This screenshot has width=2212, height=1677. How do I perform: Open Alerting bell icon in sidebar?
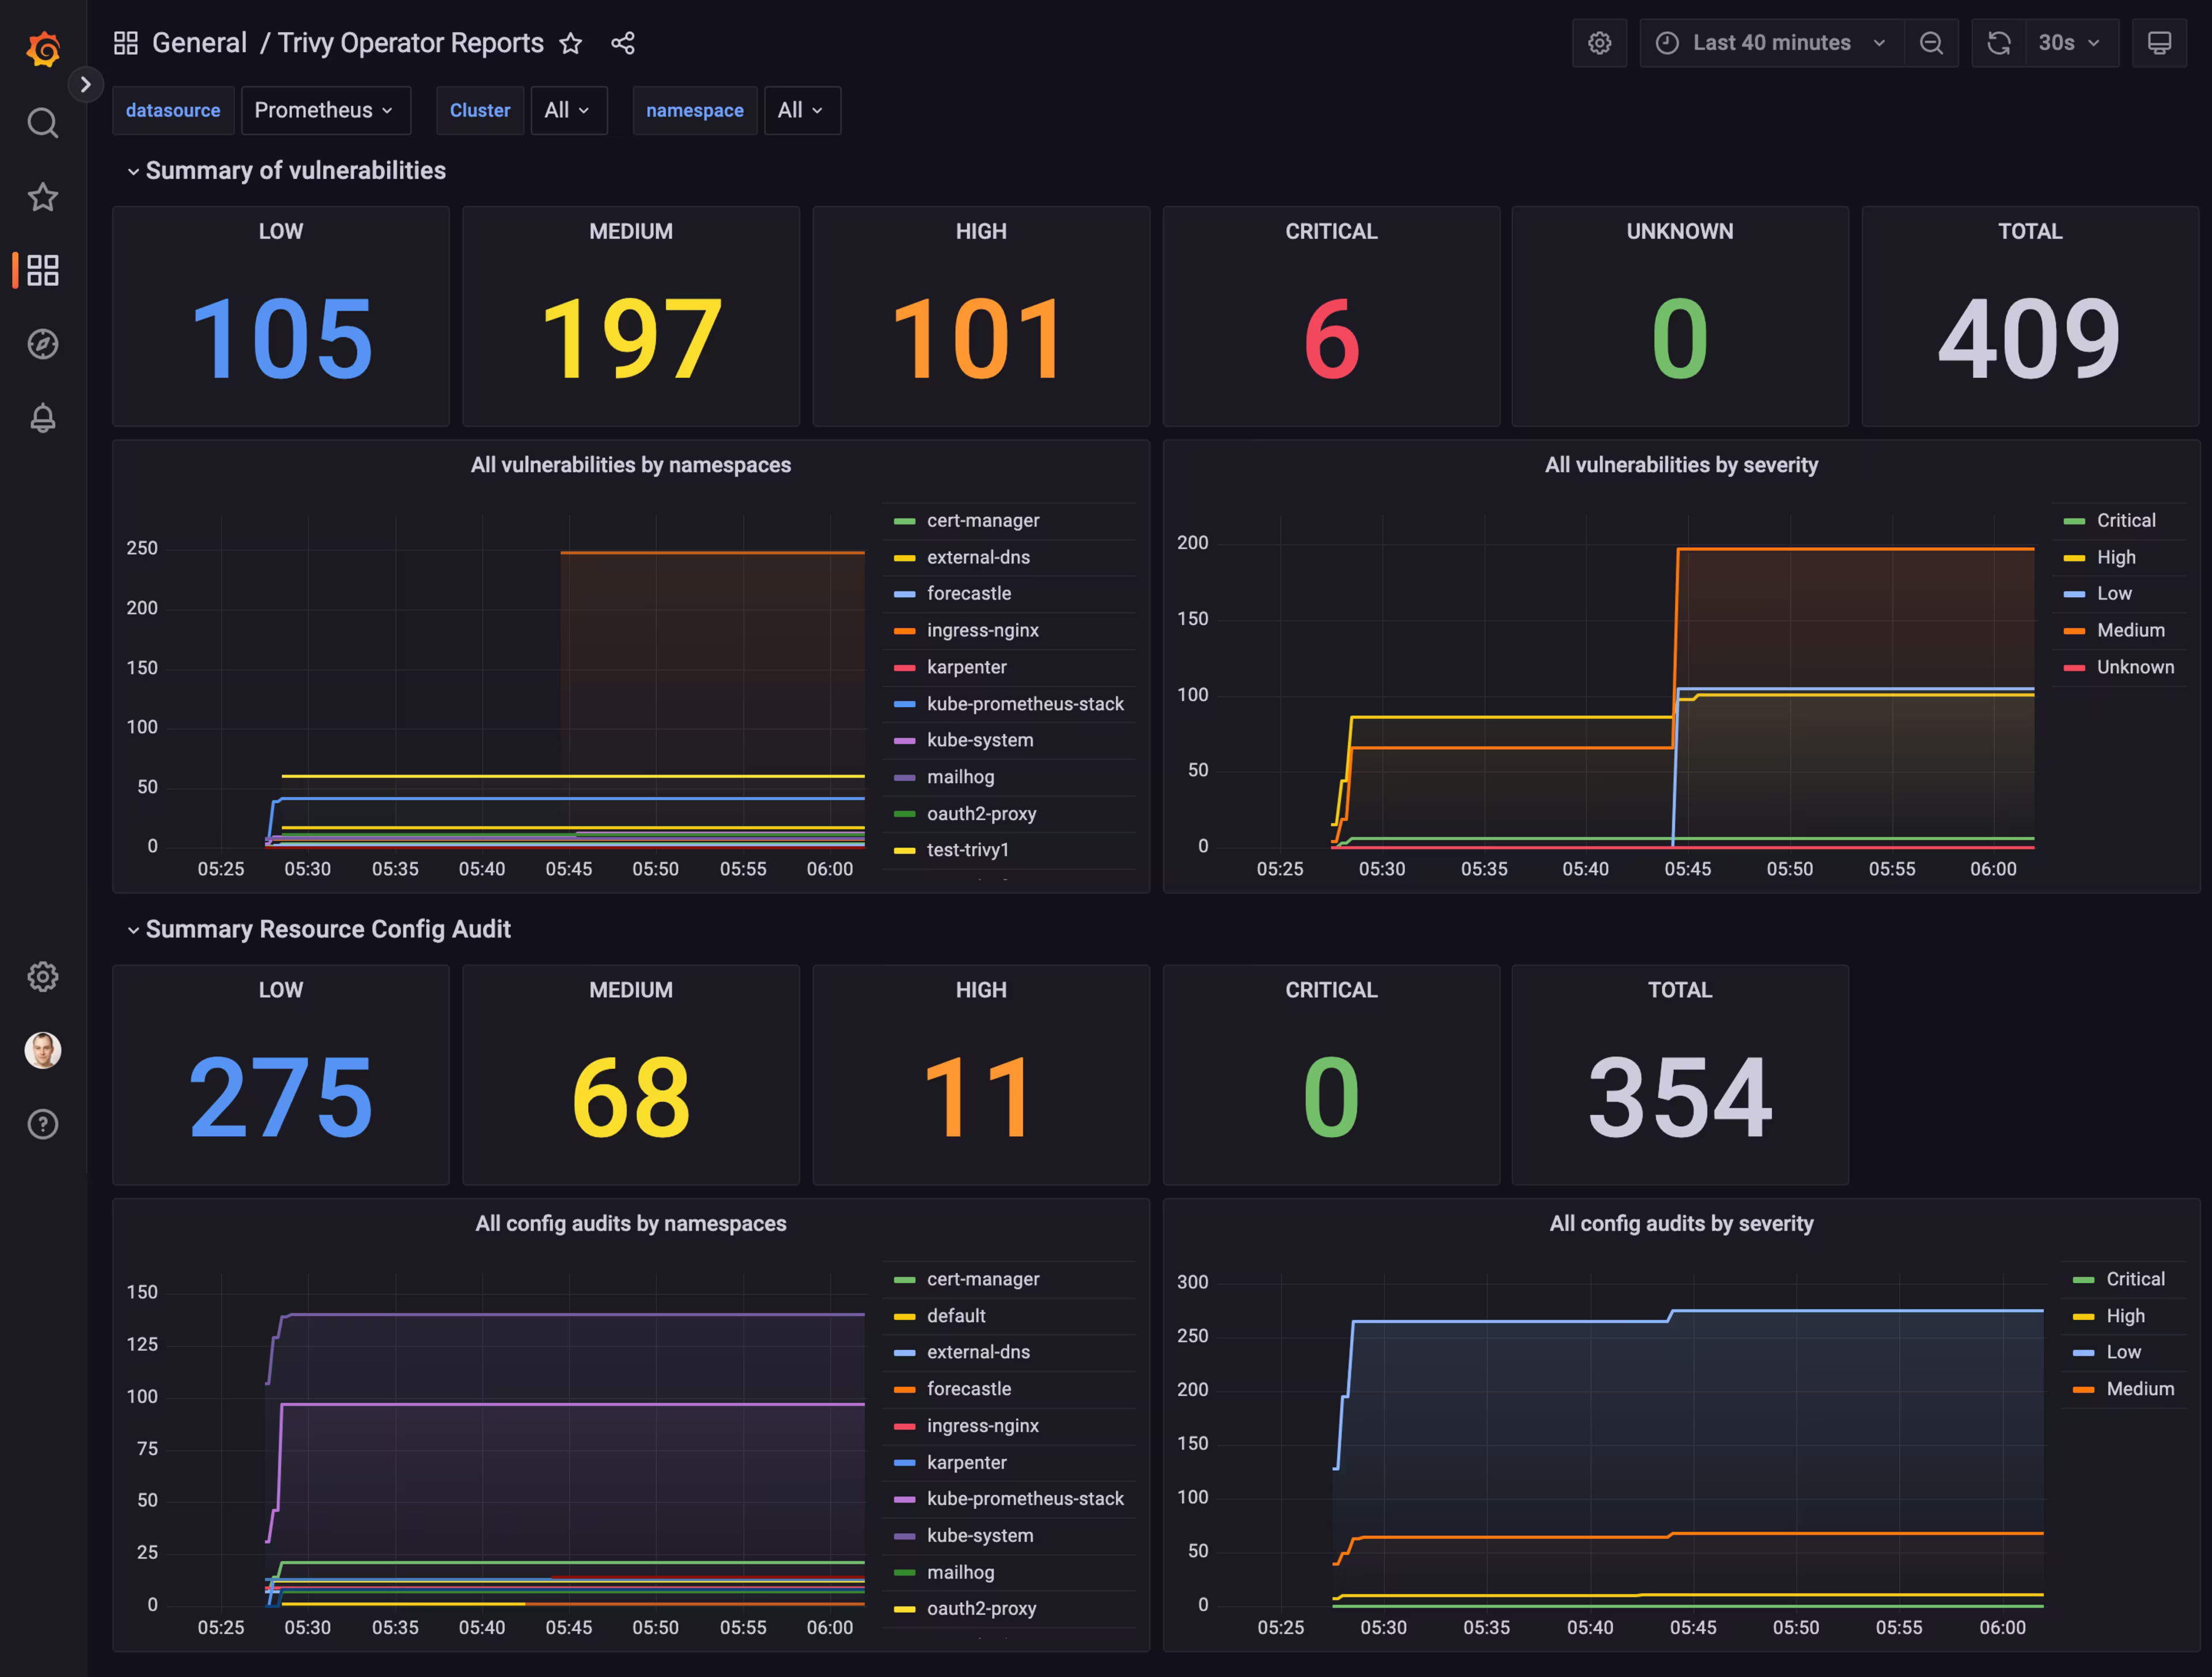click(x=42, y=418)
